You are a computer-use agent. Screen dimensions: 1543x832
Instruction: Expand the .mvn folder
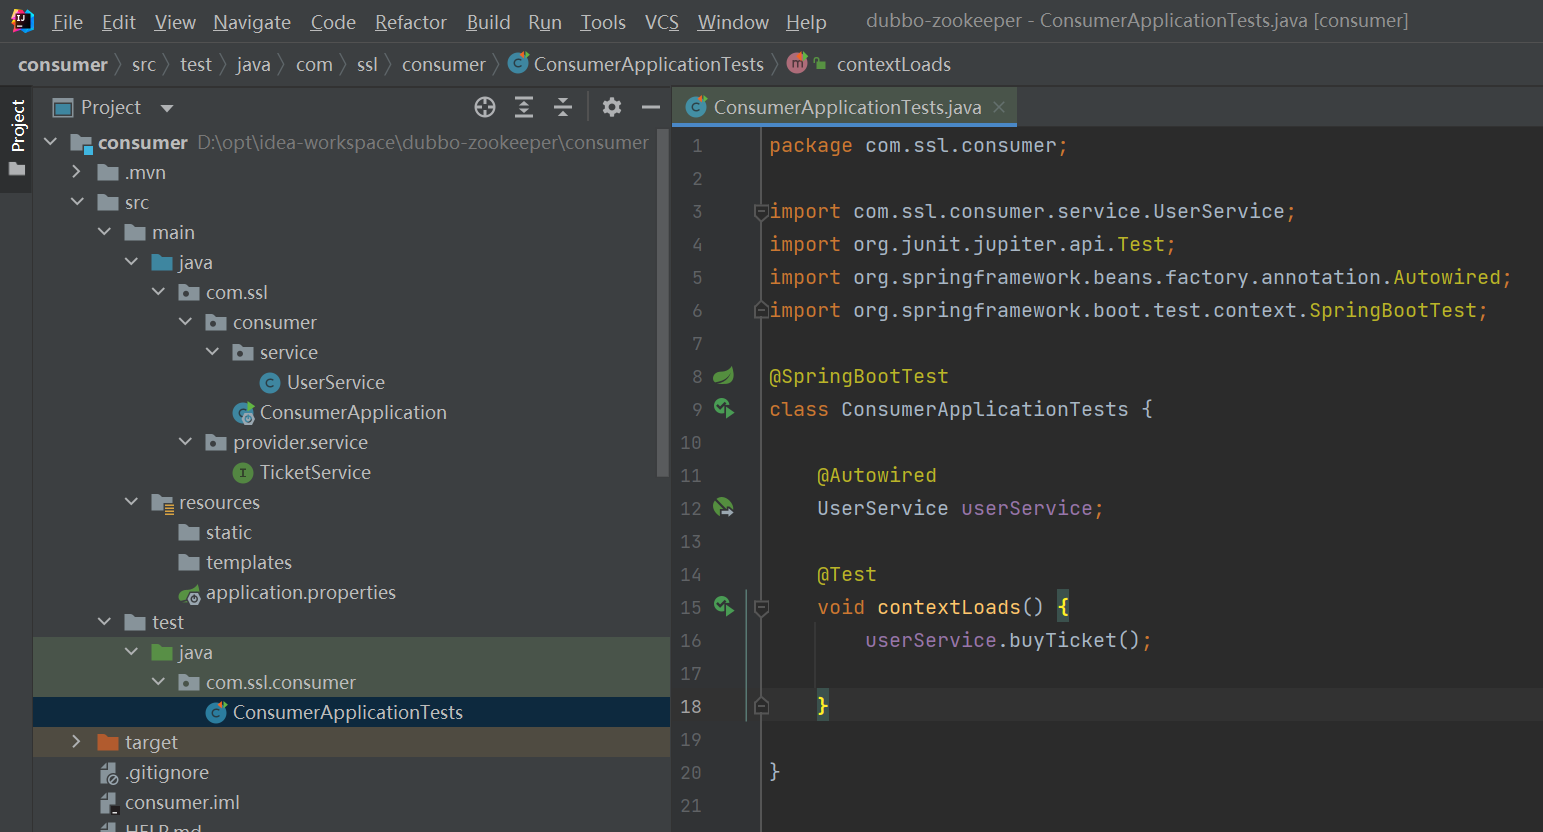click(77, 172)
